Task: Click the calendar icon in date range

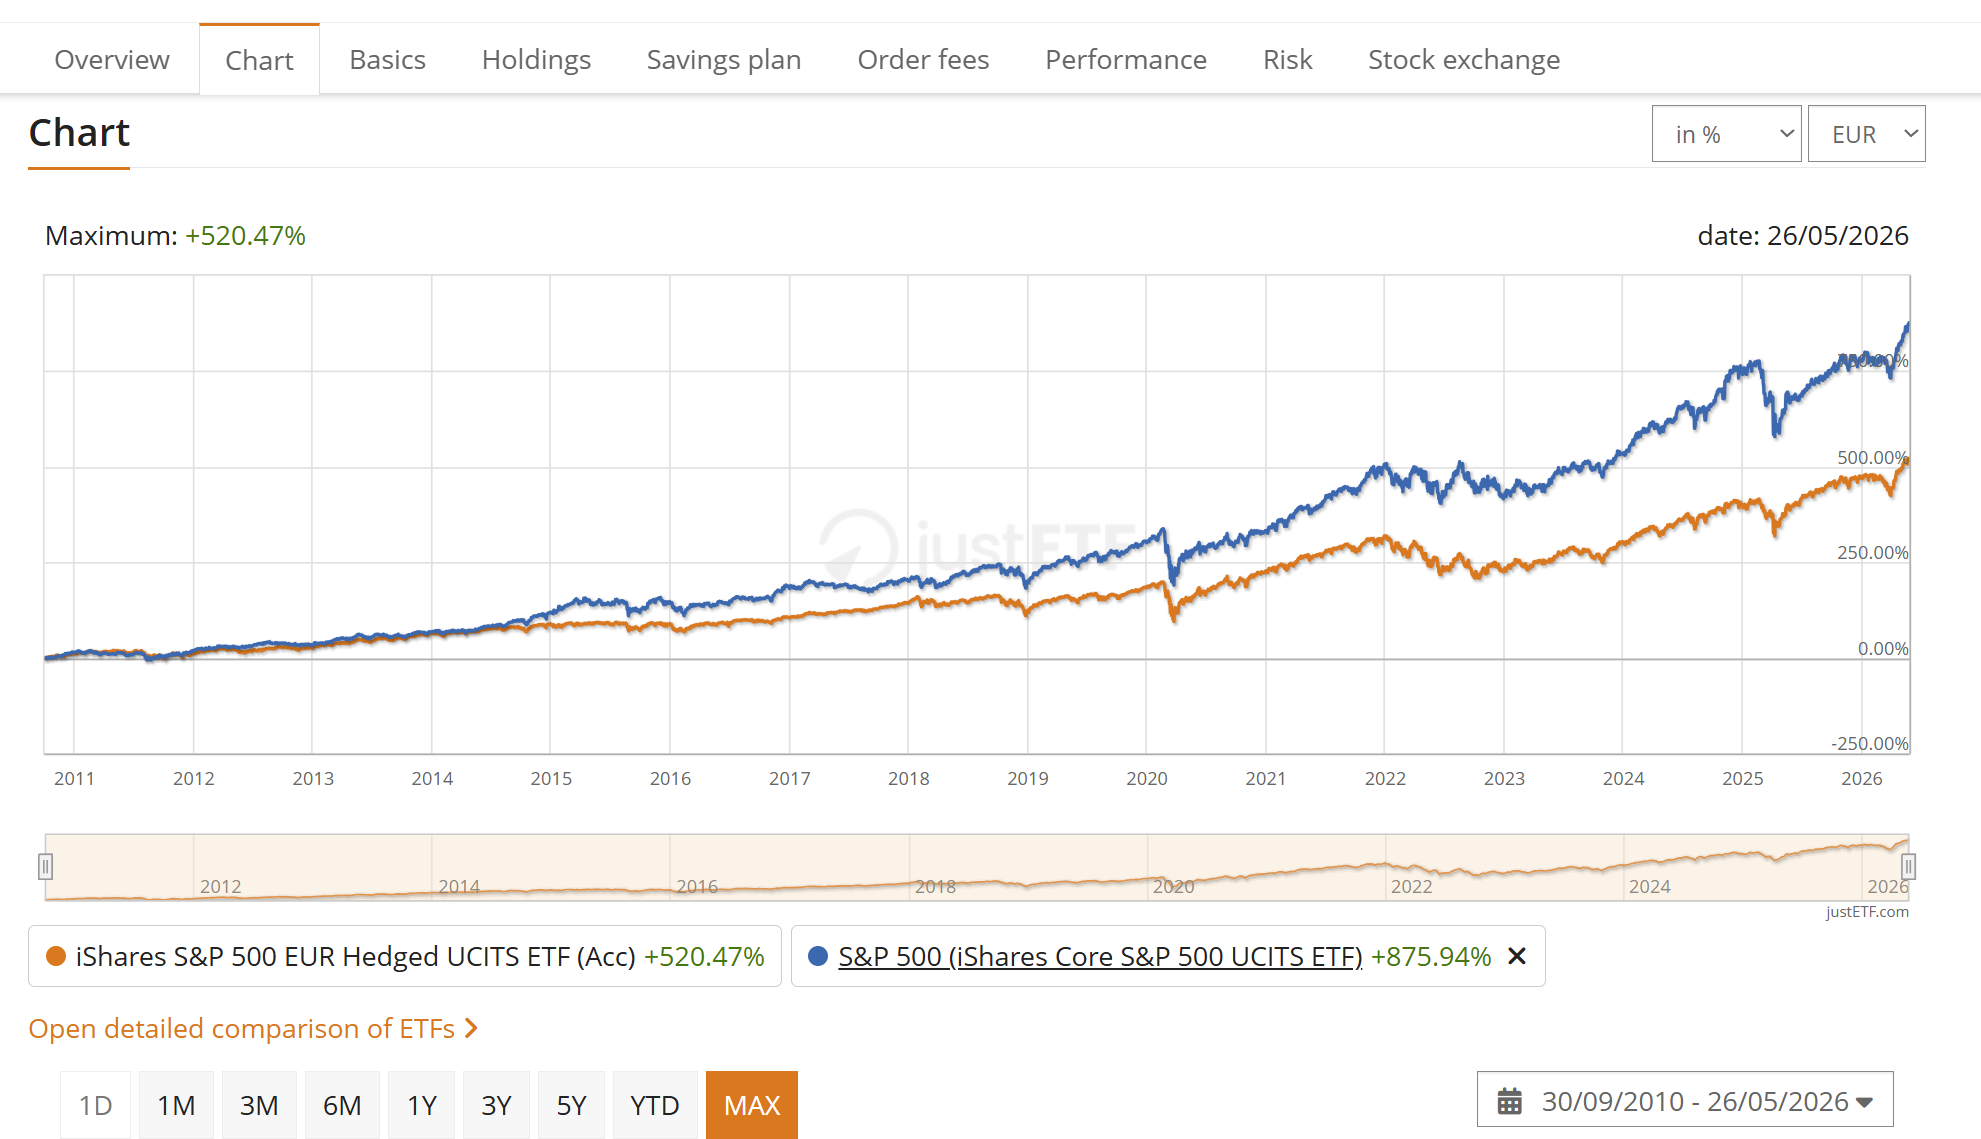Action: (x=1509, y=1101)
